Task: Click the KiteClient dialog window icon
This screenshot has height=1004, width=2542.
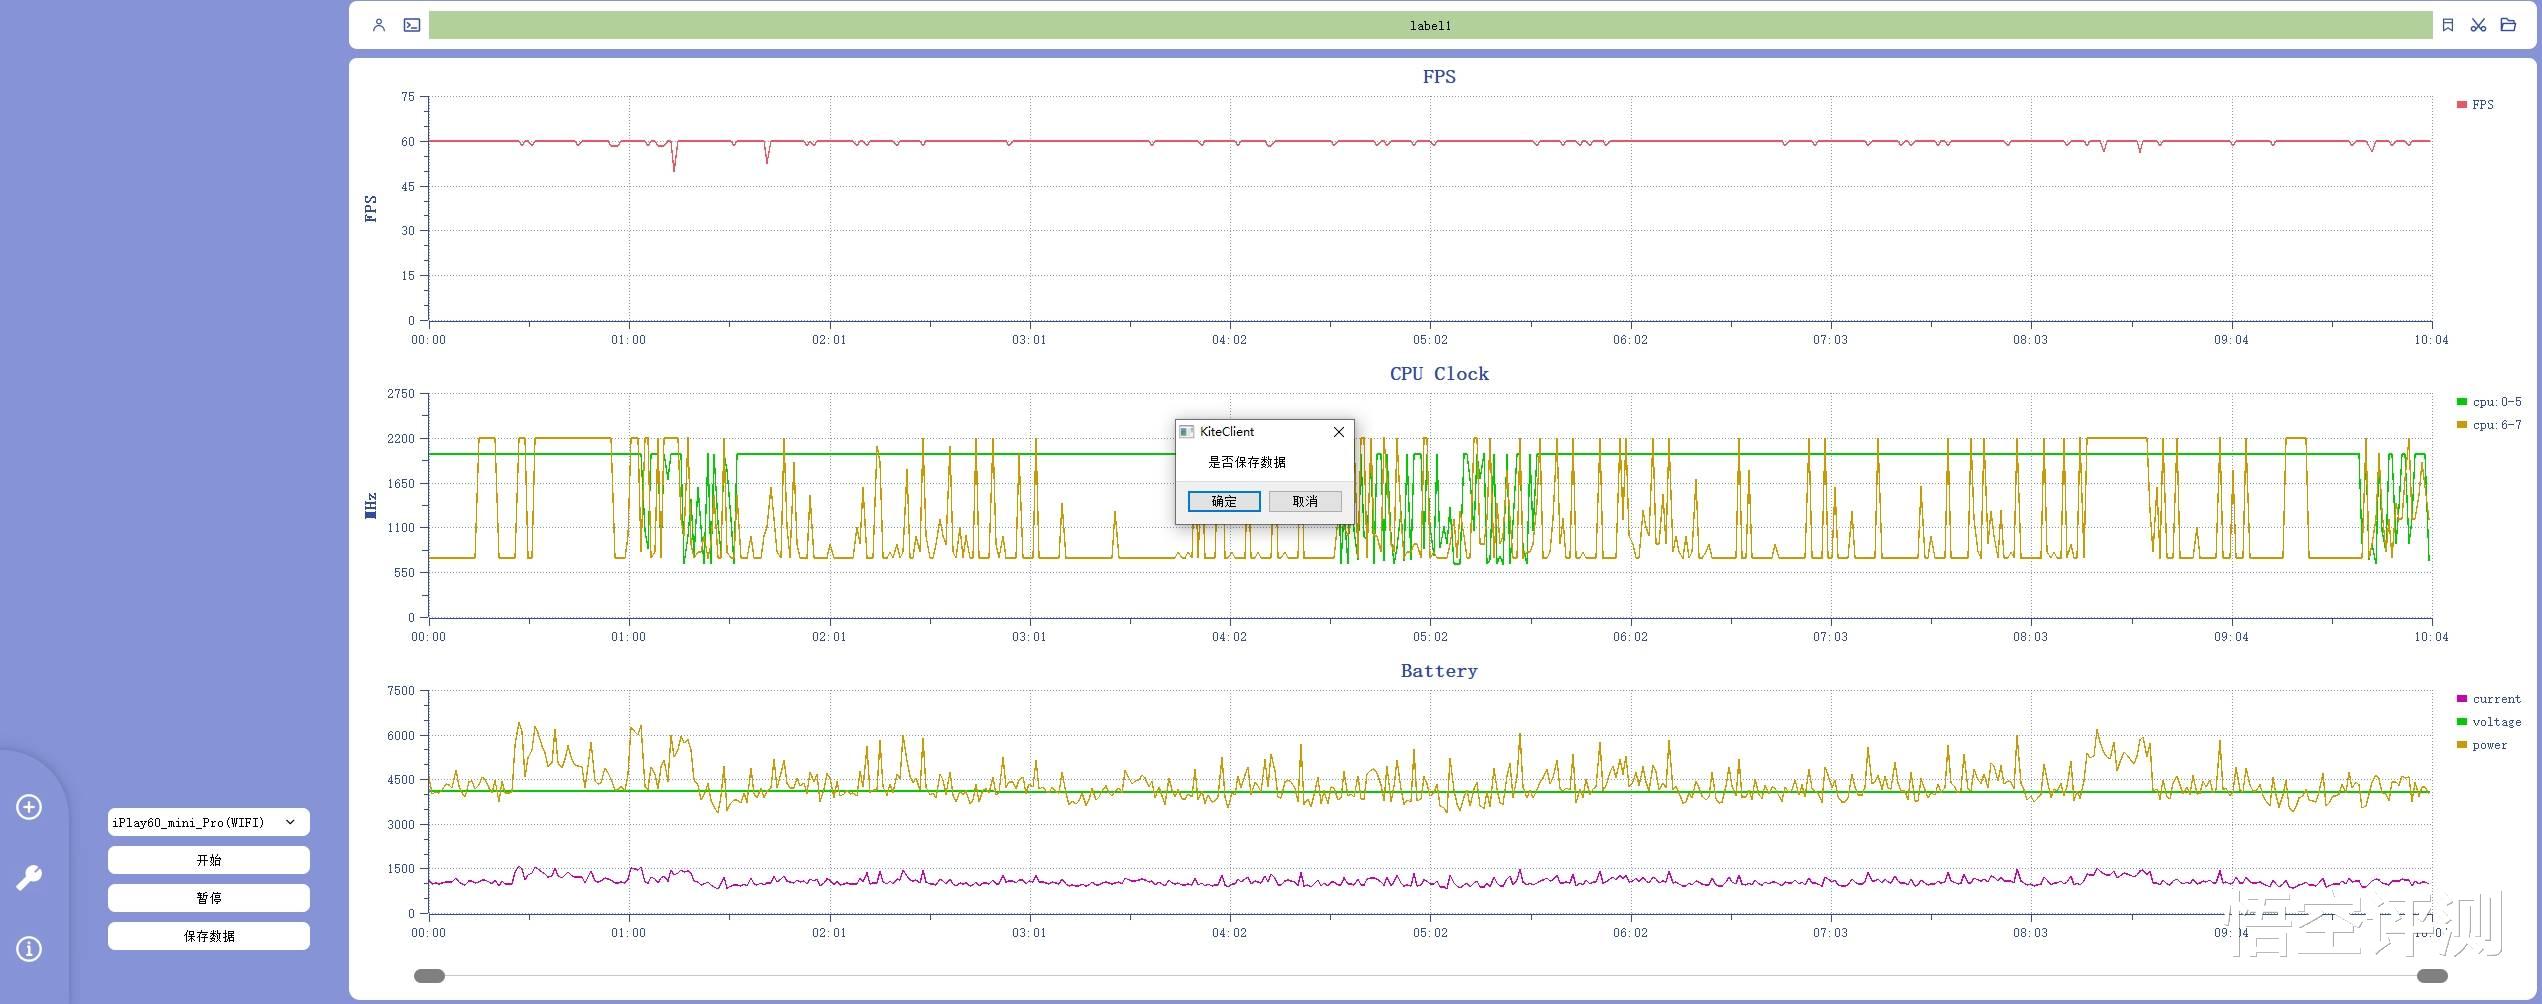Action: pyautogui.click(x=1187, y=432)
